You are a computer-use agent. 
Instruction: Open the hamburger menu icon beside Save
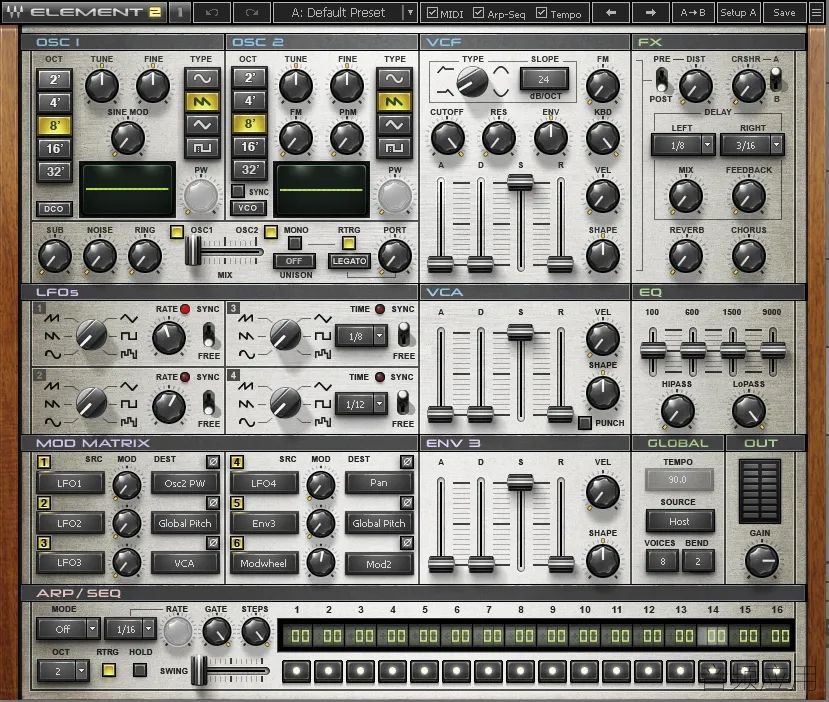click(x=816, y=13)
